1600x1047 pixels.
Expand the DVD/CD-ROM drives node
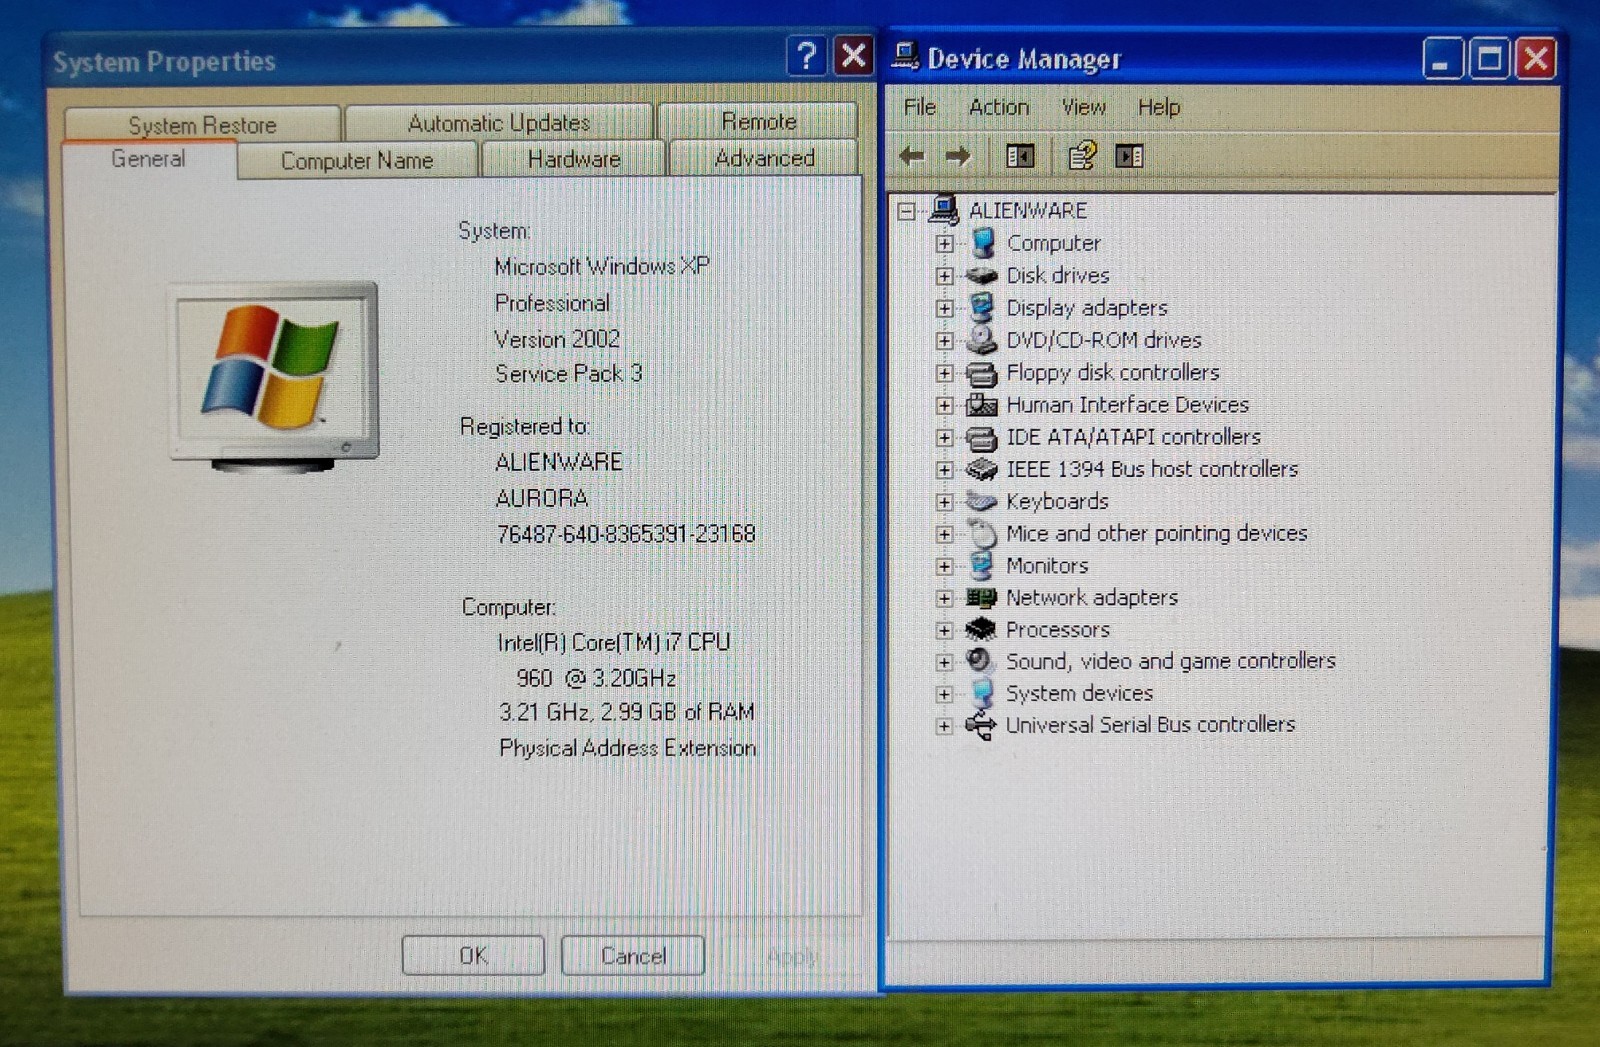(x=944, y=341)
